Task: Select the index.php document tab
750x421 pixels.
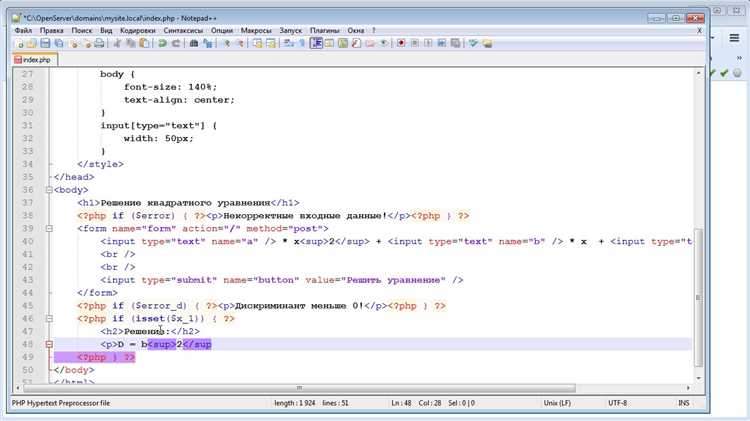Action: [x=35, y=60]
